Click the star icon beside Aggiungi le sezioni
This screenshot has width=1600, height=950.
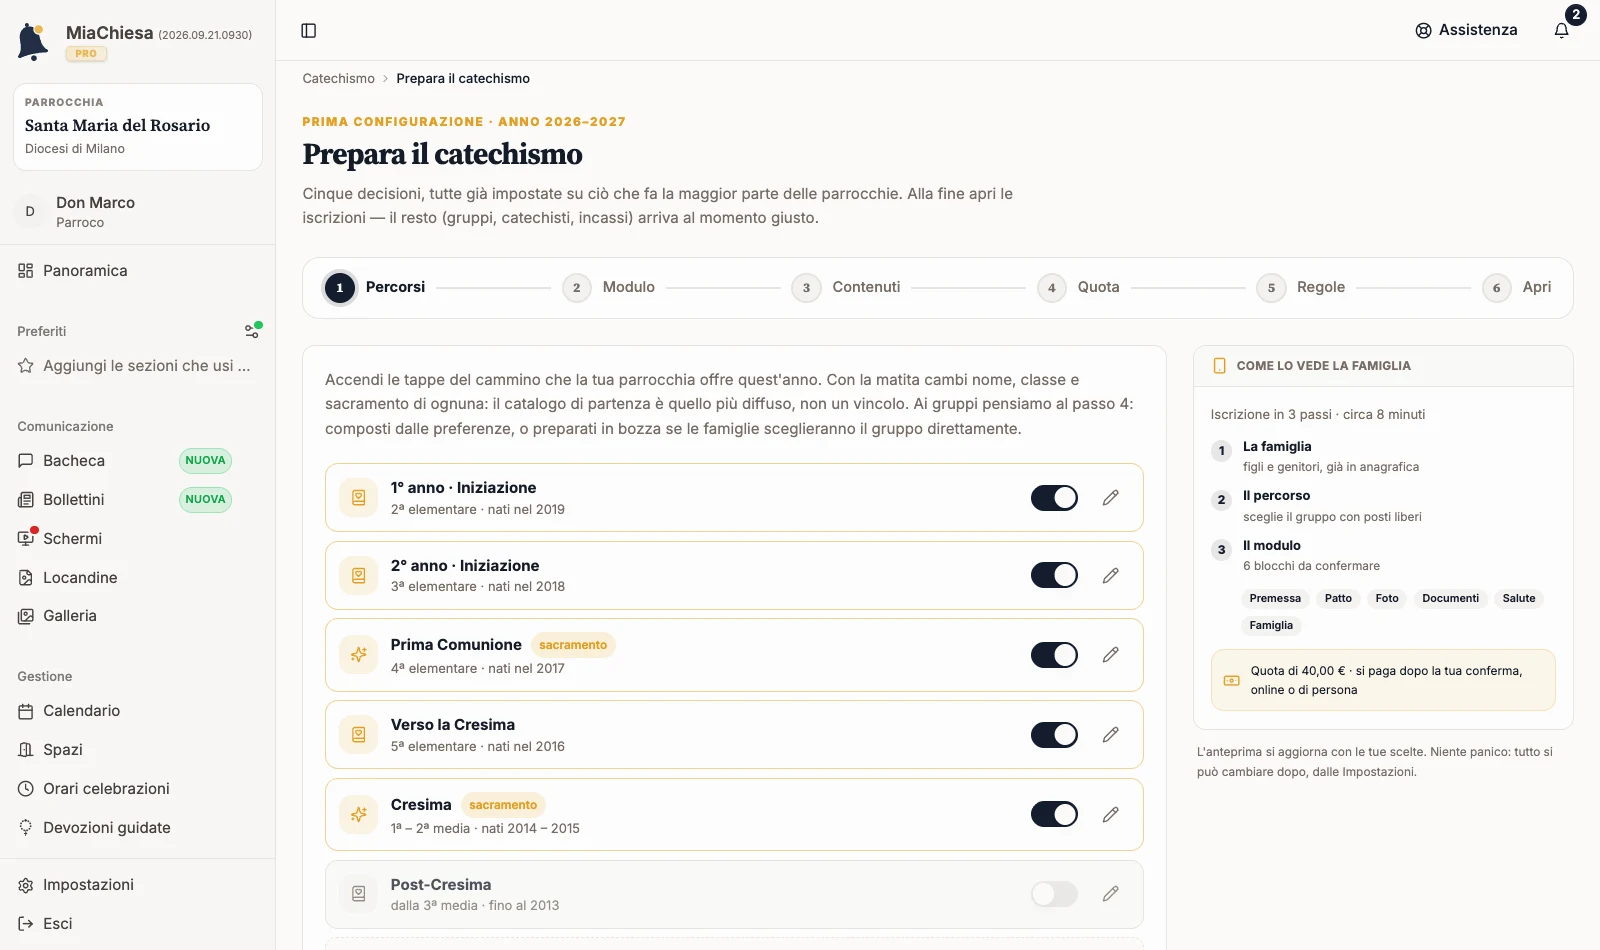(26, 366)
